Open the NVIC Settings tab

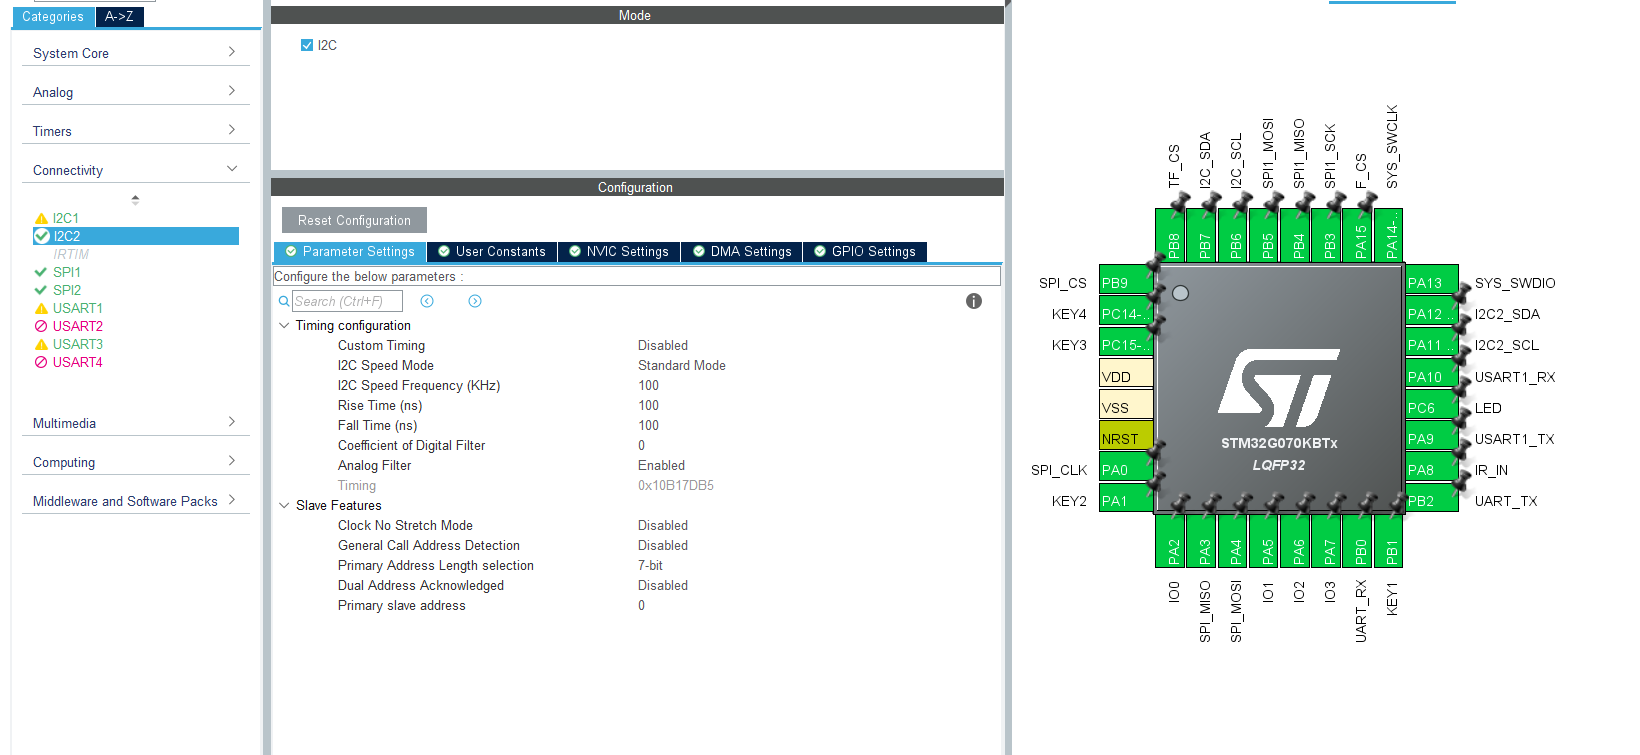point(619,251)
